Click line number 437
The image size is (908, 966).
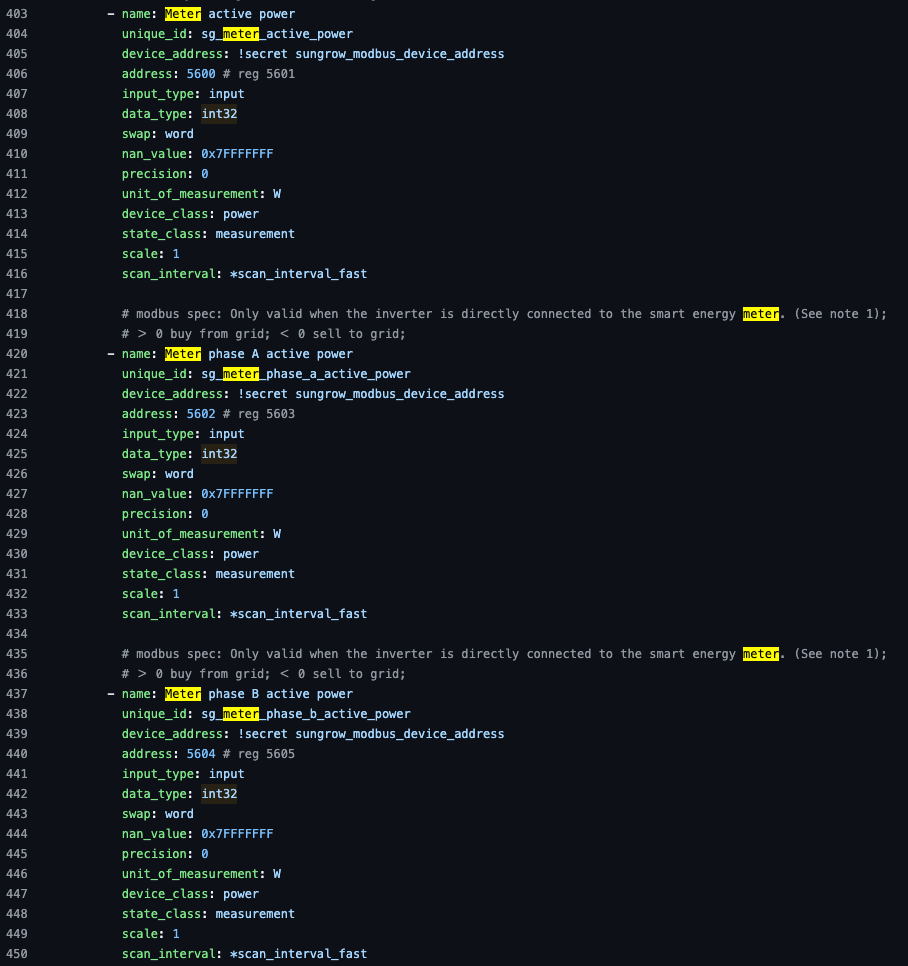[x=17, y=694]
